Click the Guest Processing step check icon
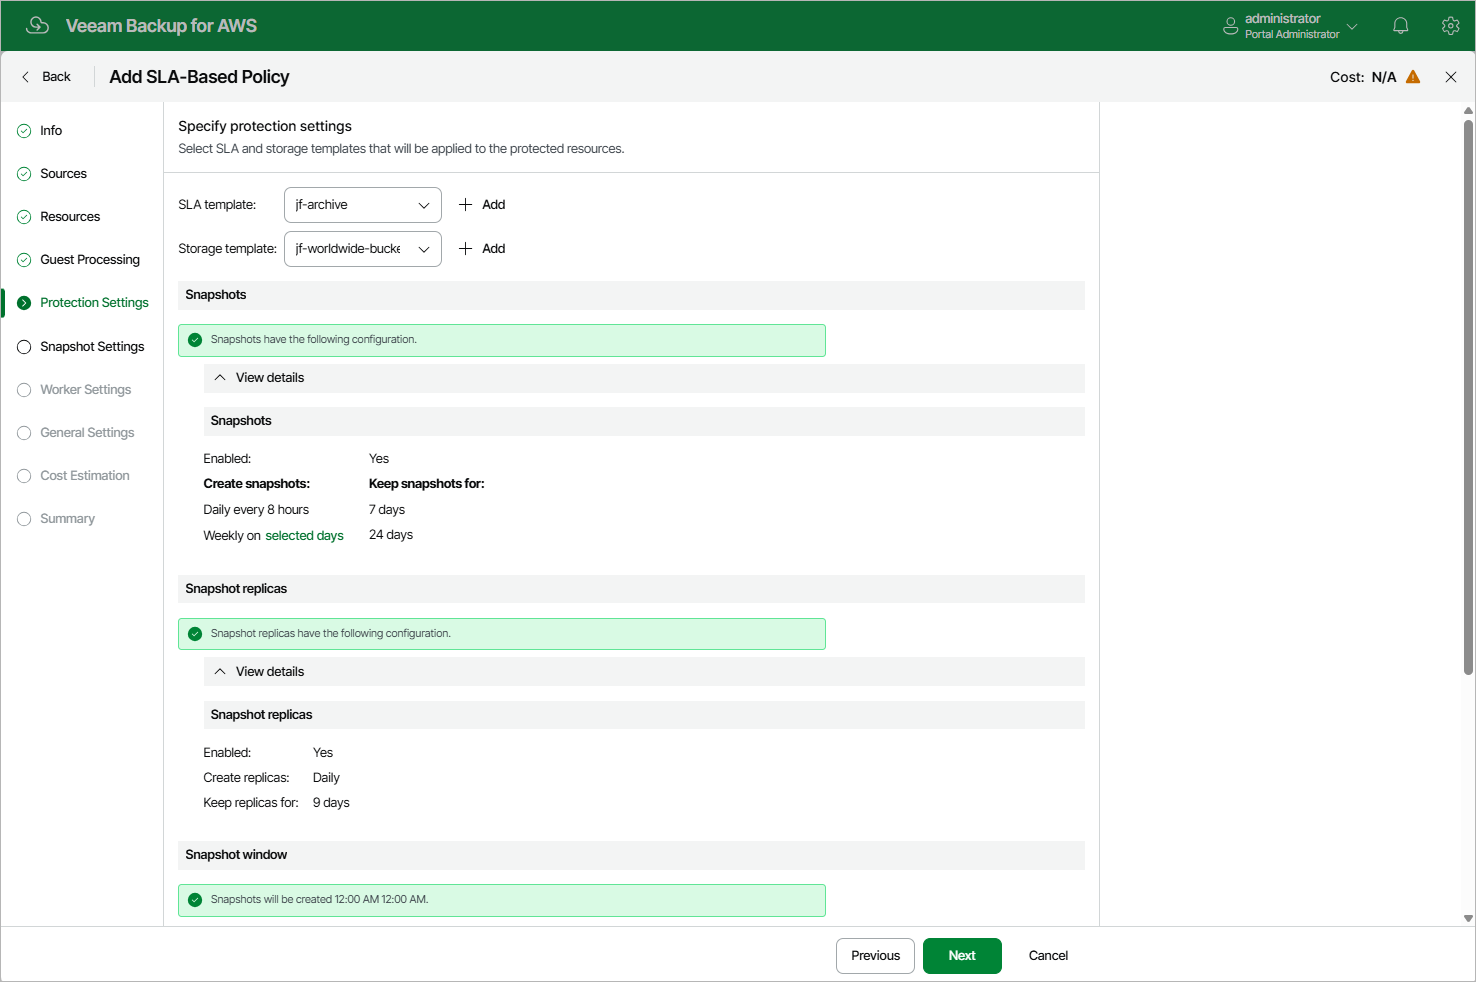Viewport: 1476px width, 982px height. click(x=24, y=260)
